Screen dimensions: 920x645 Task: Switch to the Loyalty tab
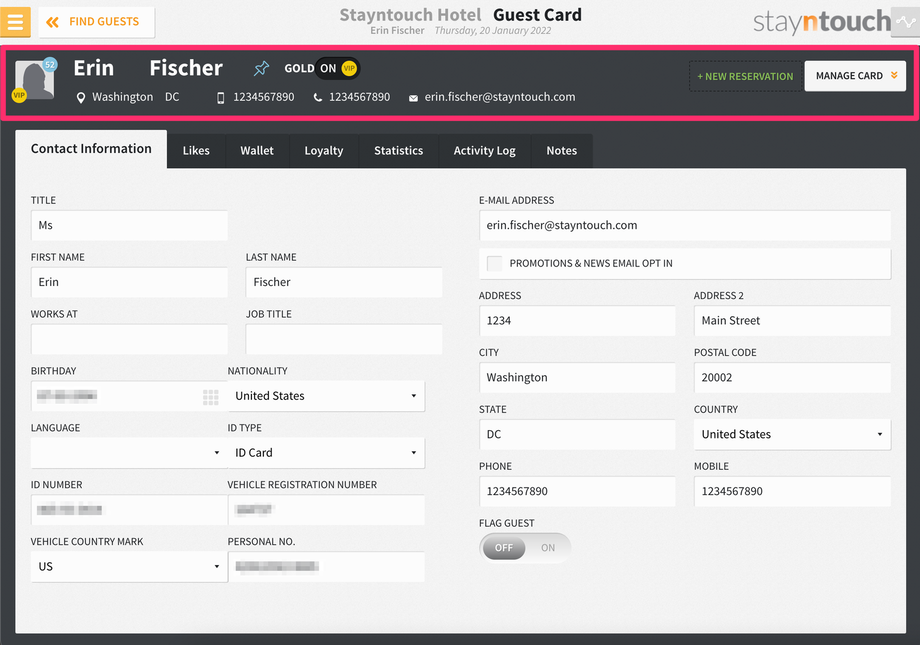click(324, 151)
